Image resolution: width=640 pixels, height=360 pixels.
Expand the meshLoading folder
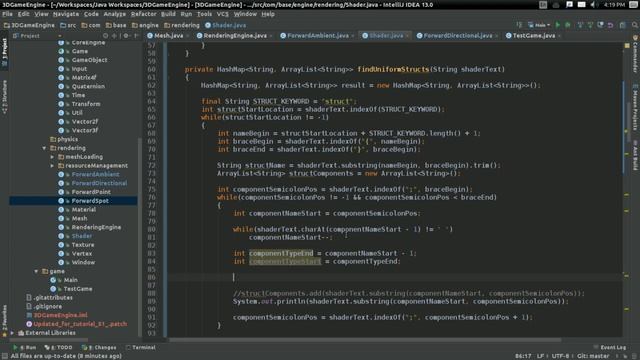pyautogui.click(x=52, y=157)
